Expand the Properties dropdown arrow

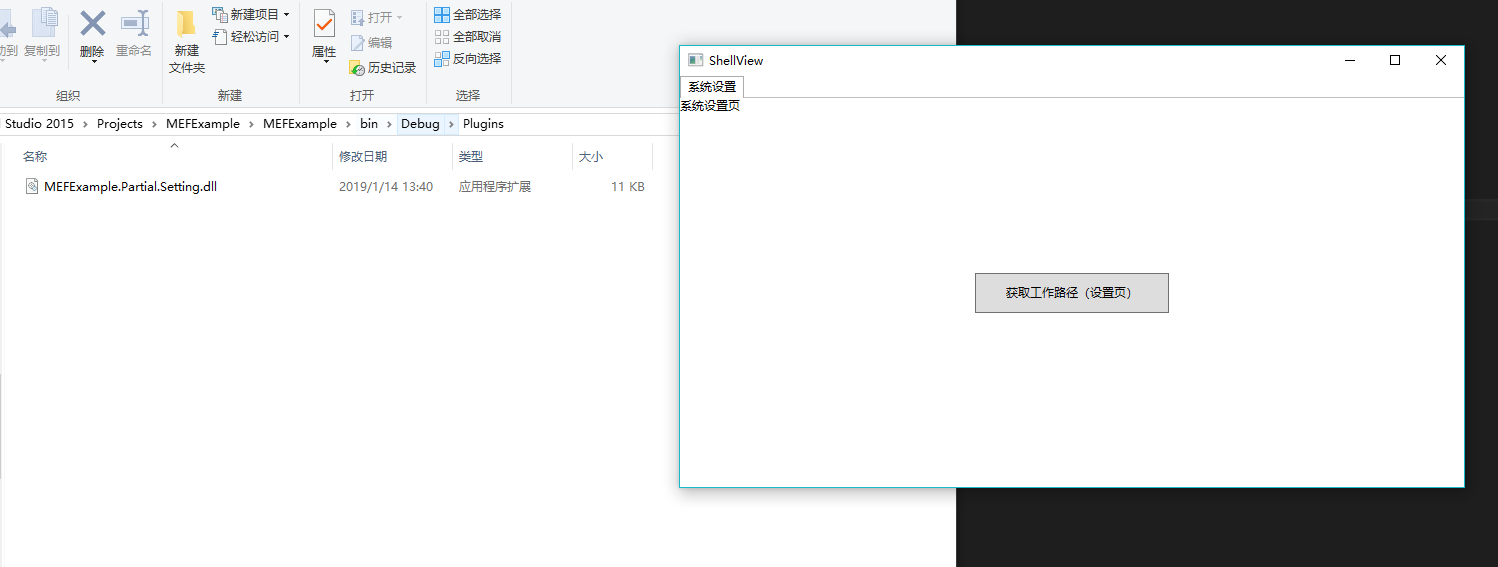pyautogui.click(x=324, y=62)
